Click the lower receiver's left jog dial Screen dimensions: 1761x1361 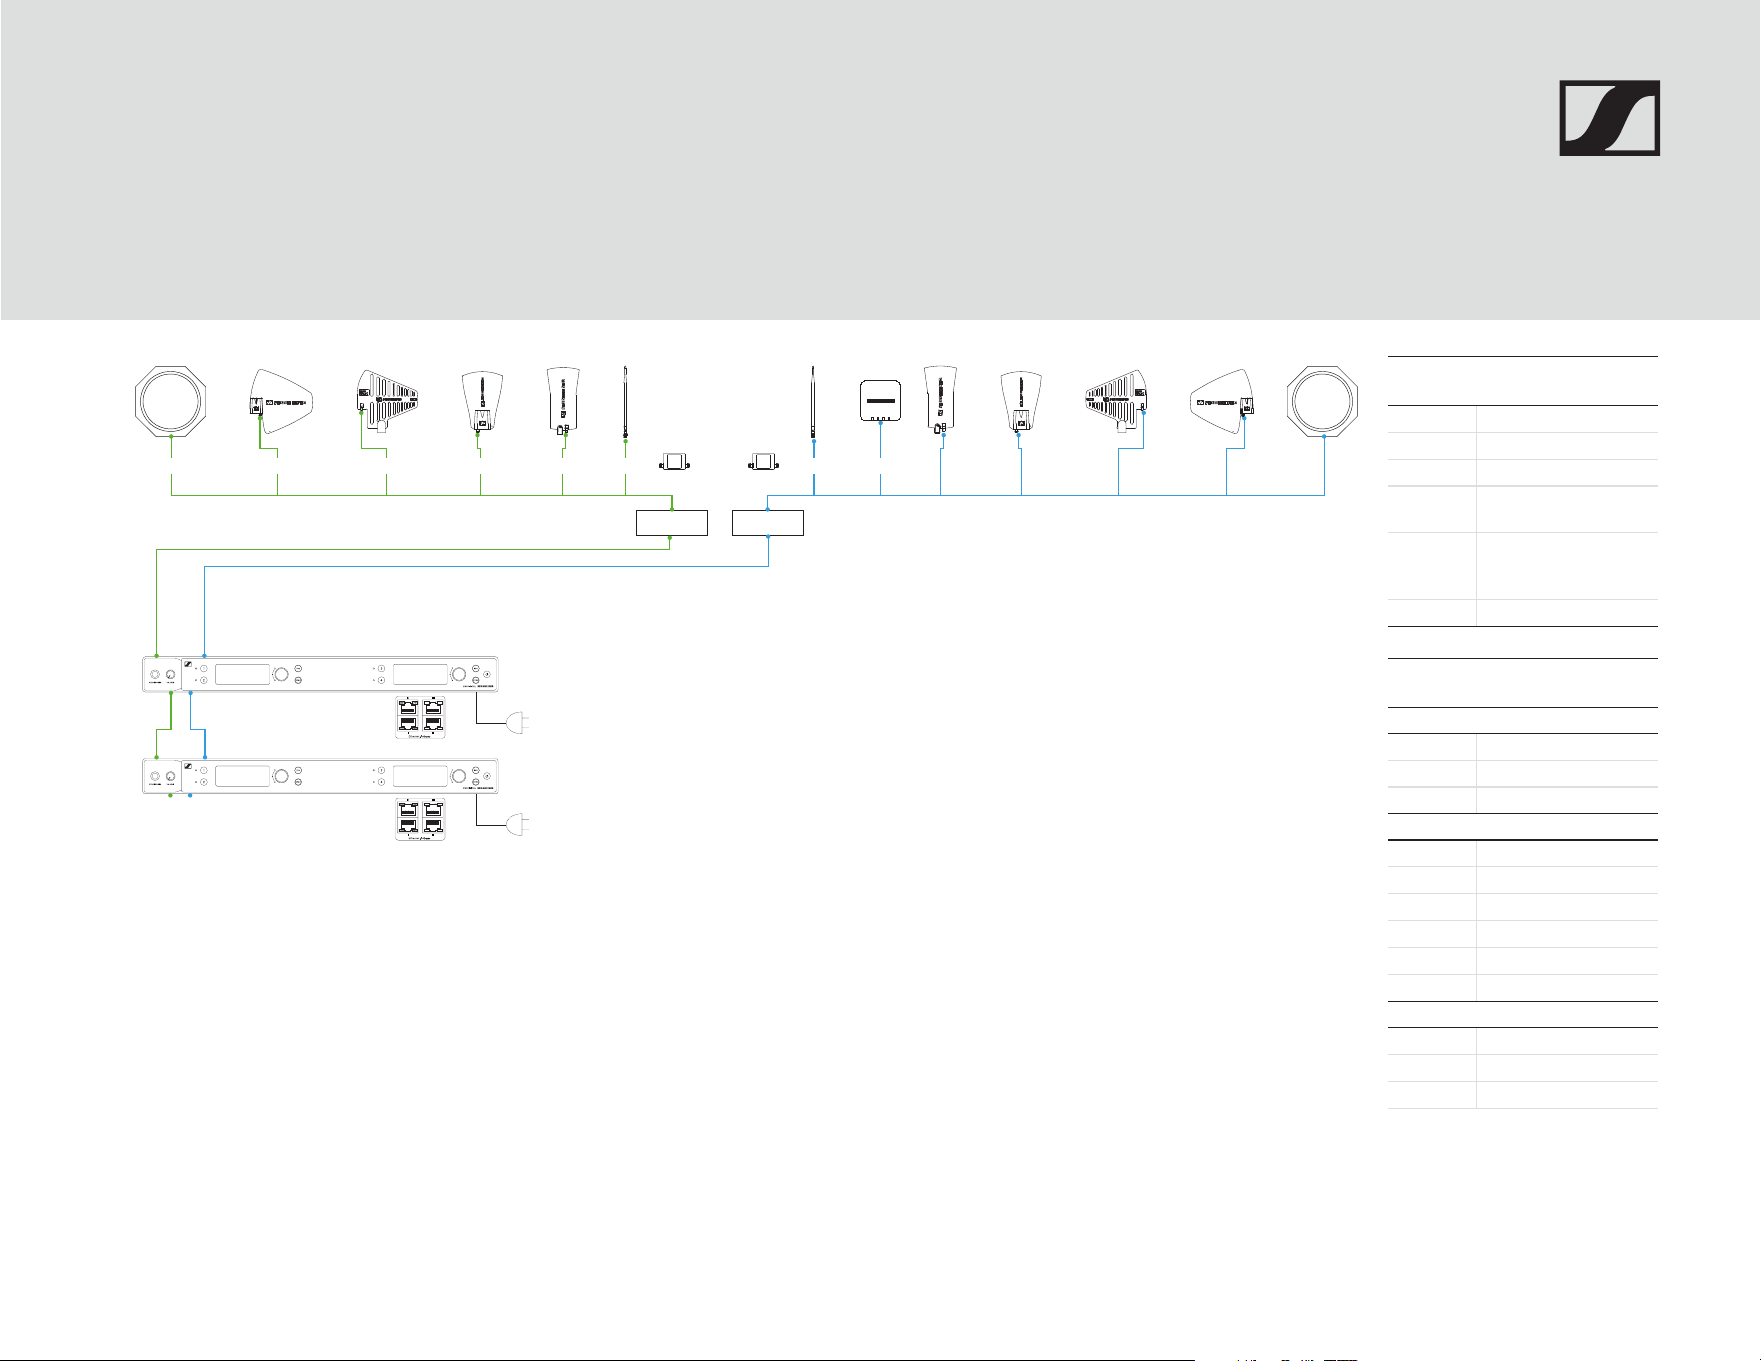point(281,776)
